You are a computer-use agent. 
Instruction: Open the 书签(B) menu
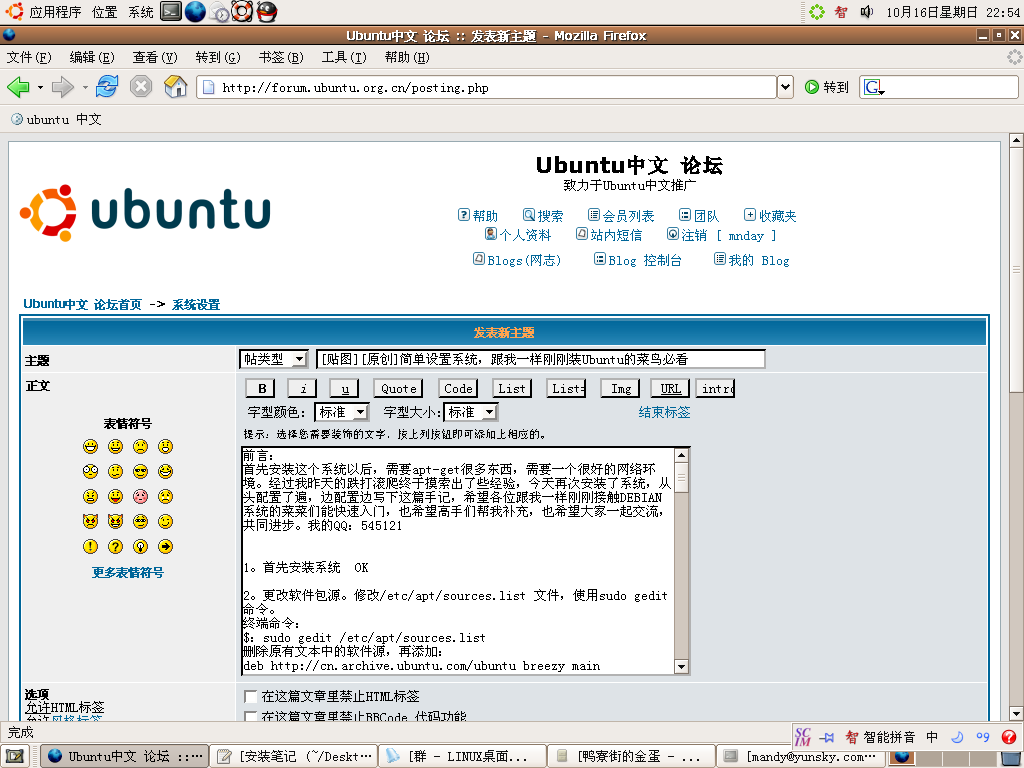(x=281, y=57)
